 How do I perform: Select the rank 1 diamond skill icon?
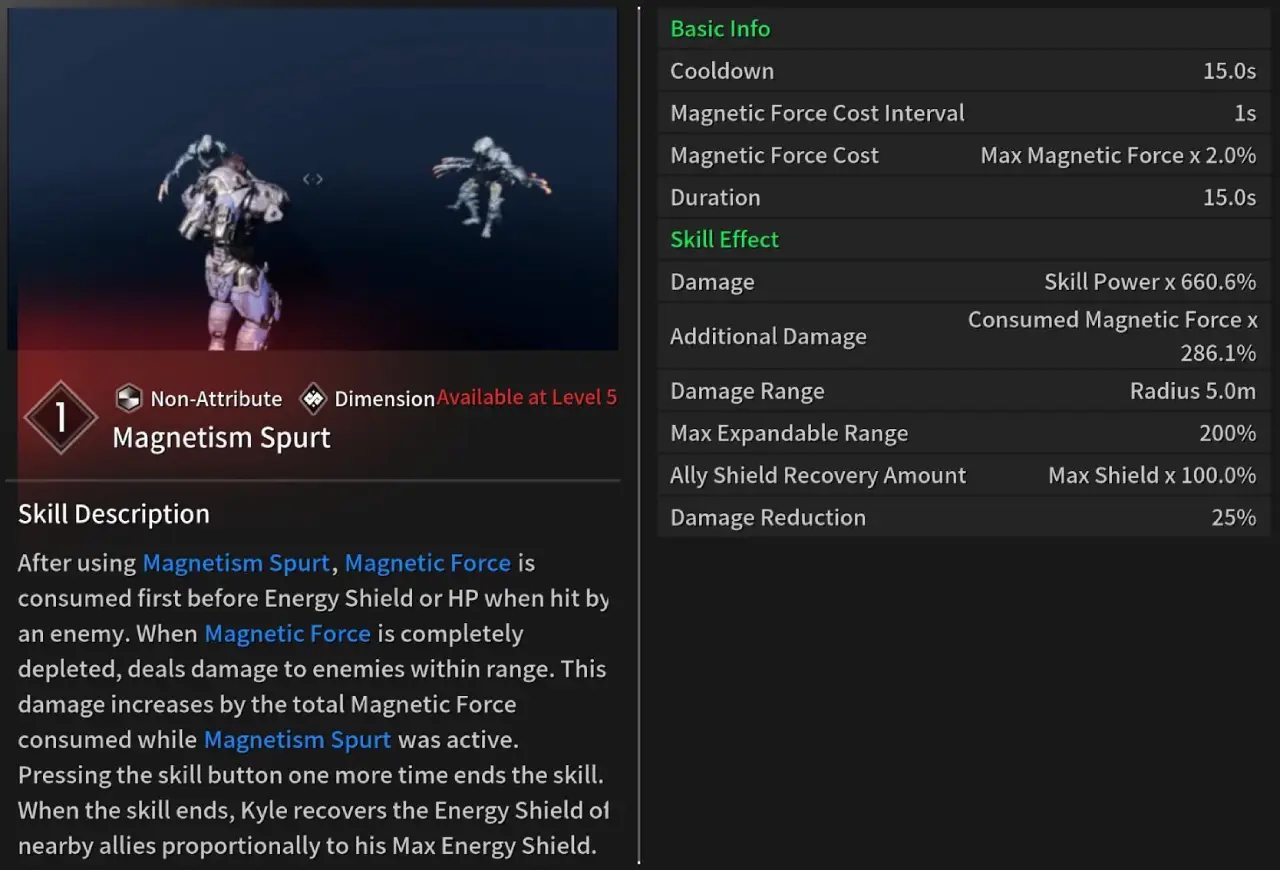(x=60, y=416)
